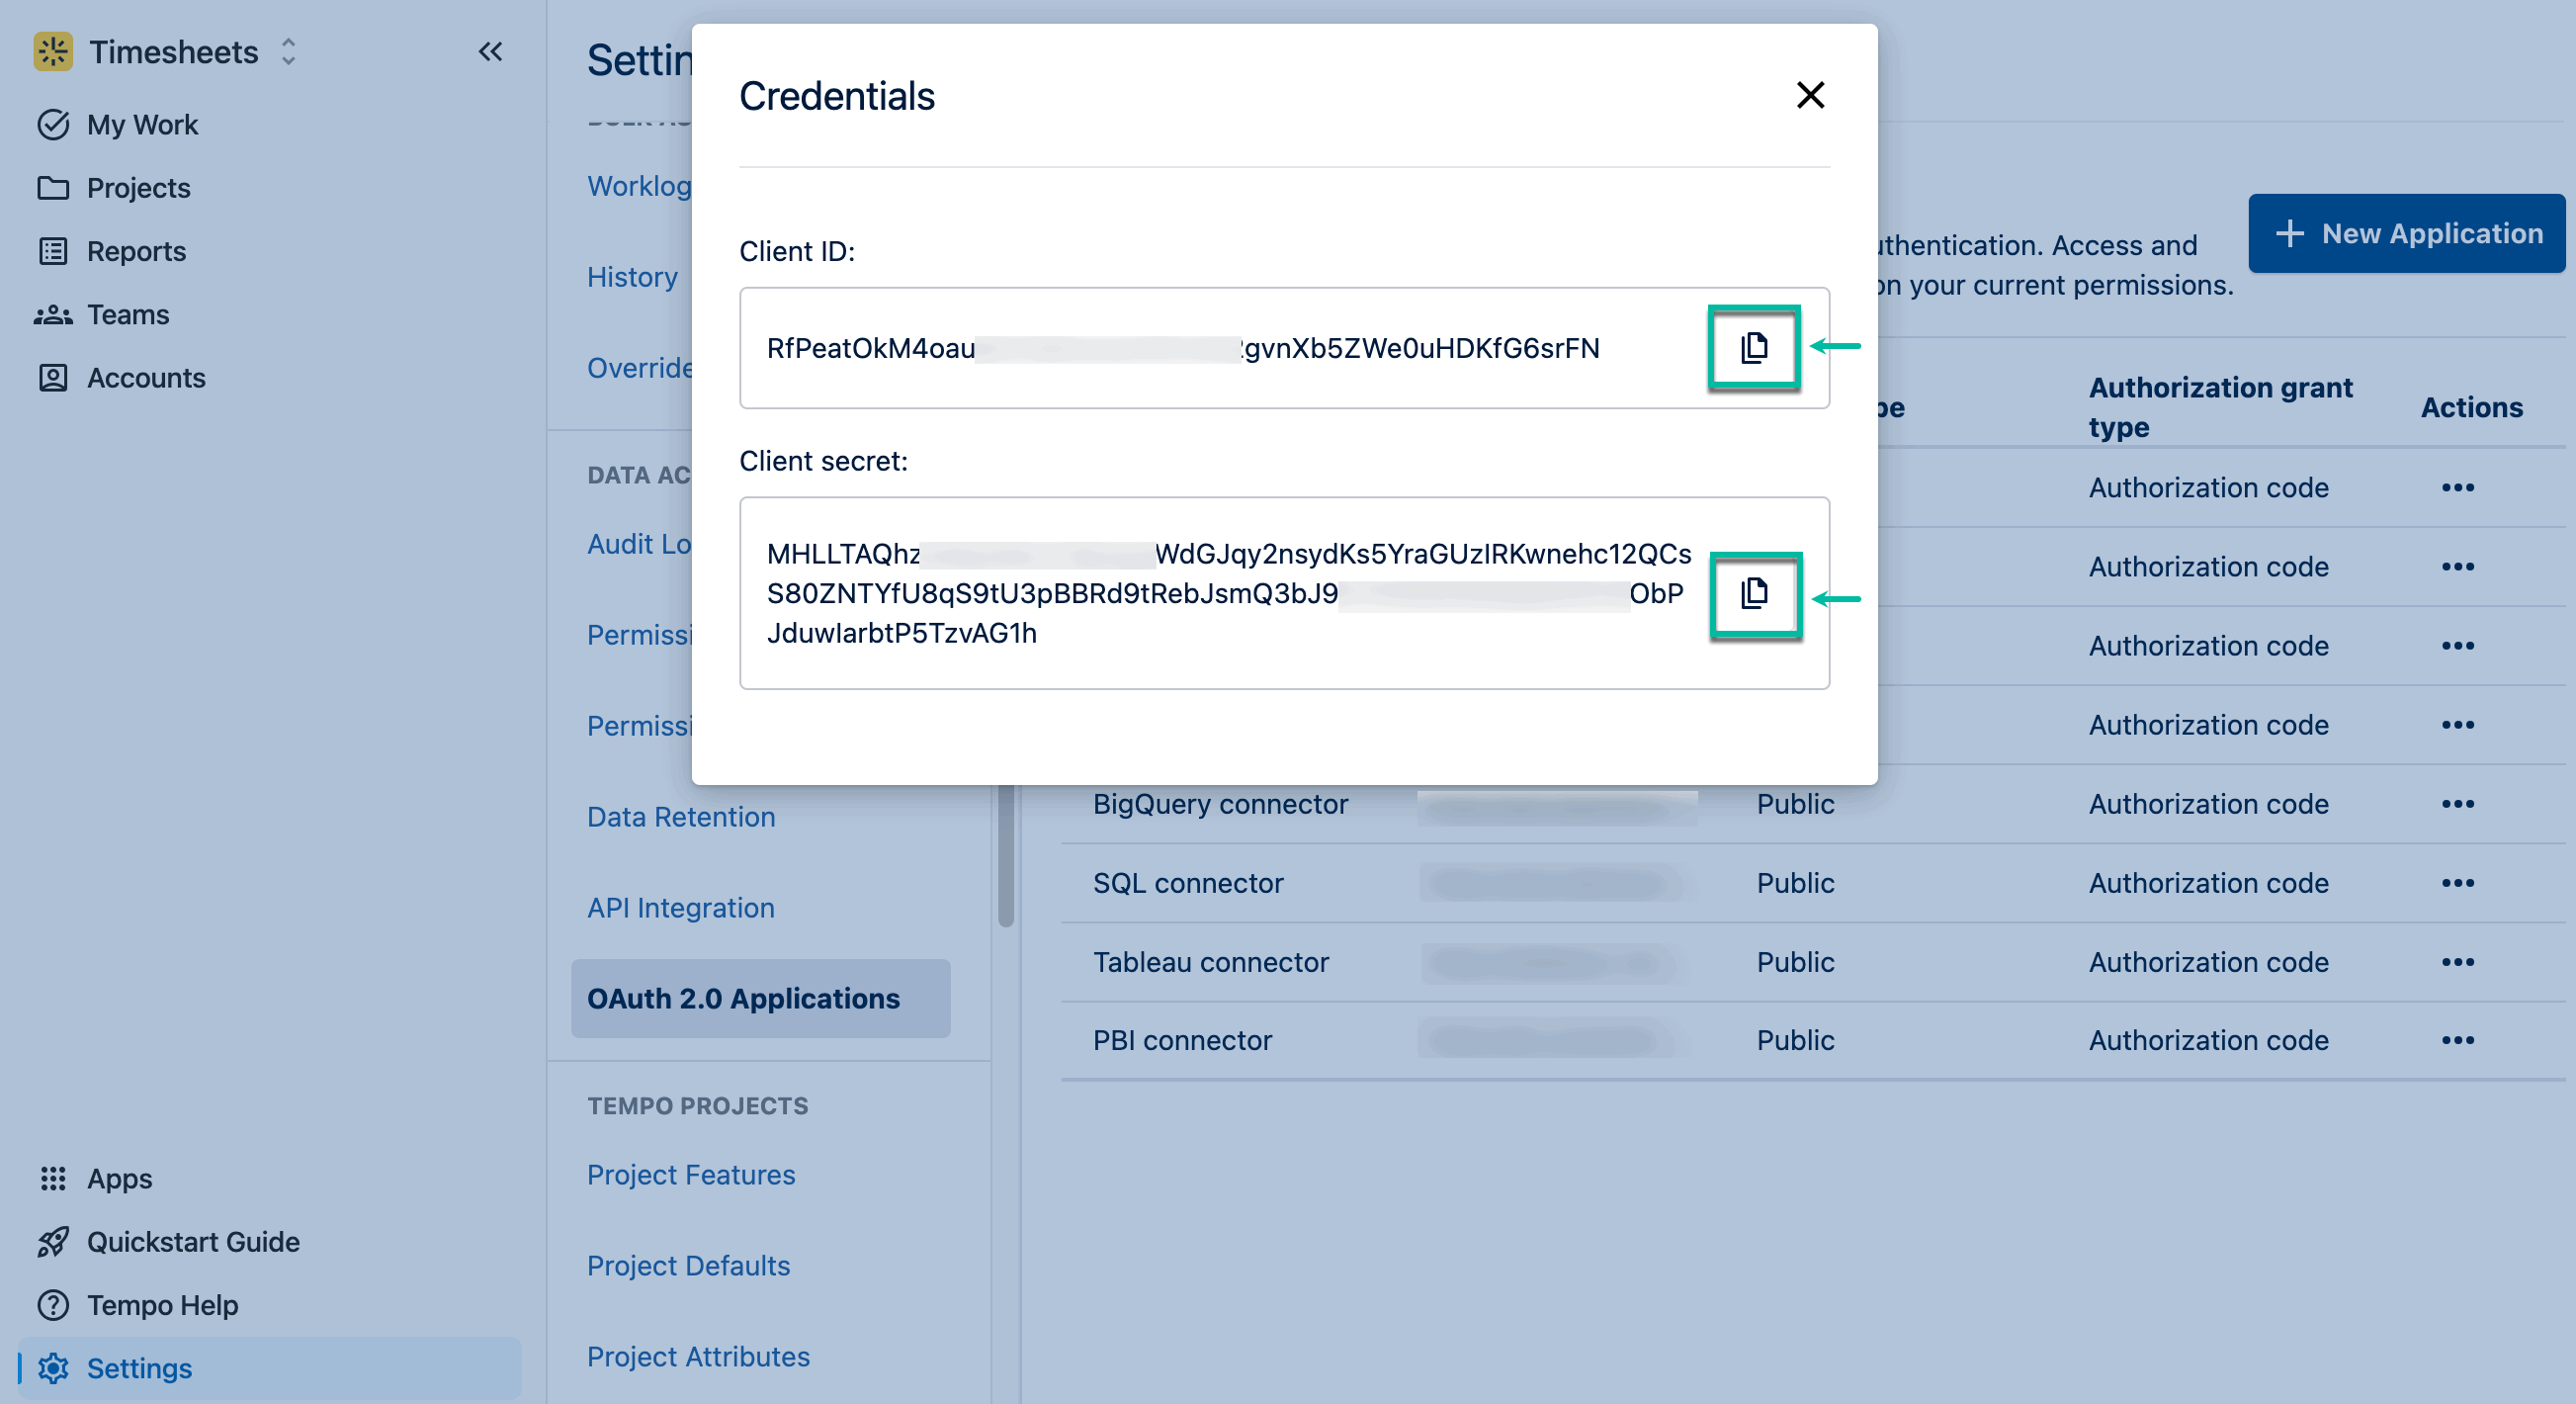Screen dimensions: 2576x1404
Task: Open the Apps grid icon
Action: point(53,1179)
